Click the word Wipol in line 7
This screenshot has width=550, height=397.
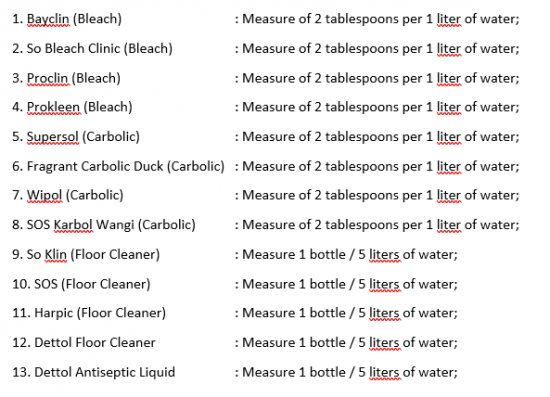[x=45, y=195]
